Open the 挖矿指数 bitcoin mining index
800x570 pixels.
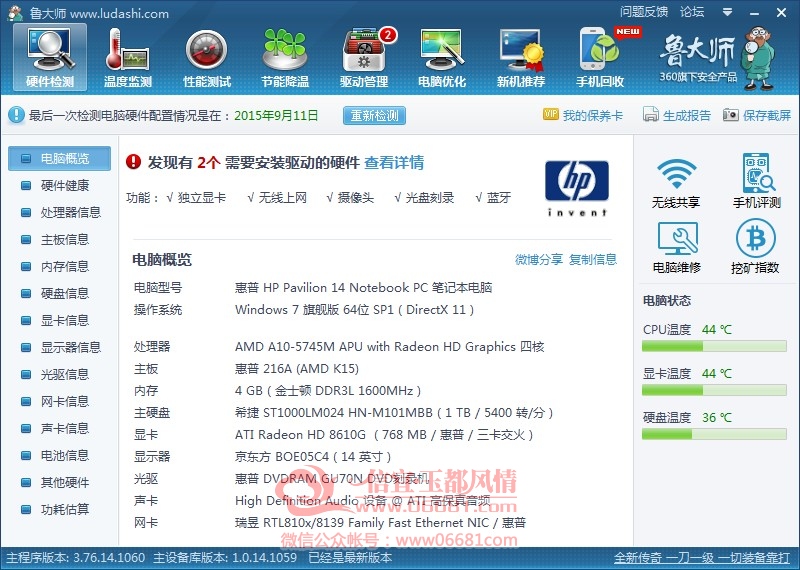pyautogui.click(x=755, y=247)
